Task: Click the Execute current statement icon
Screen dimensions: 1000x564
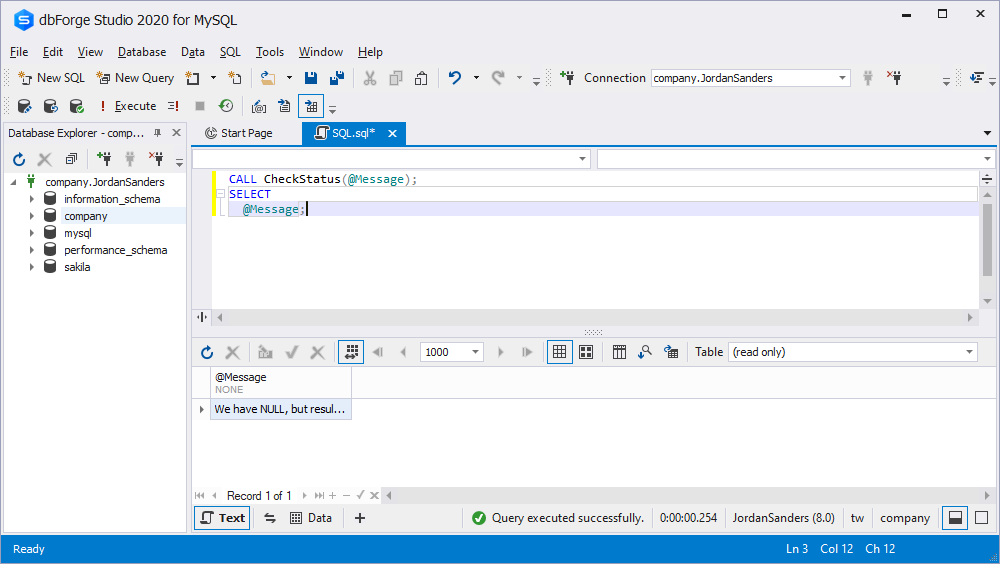Action: (x=173, y=106)
